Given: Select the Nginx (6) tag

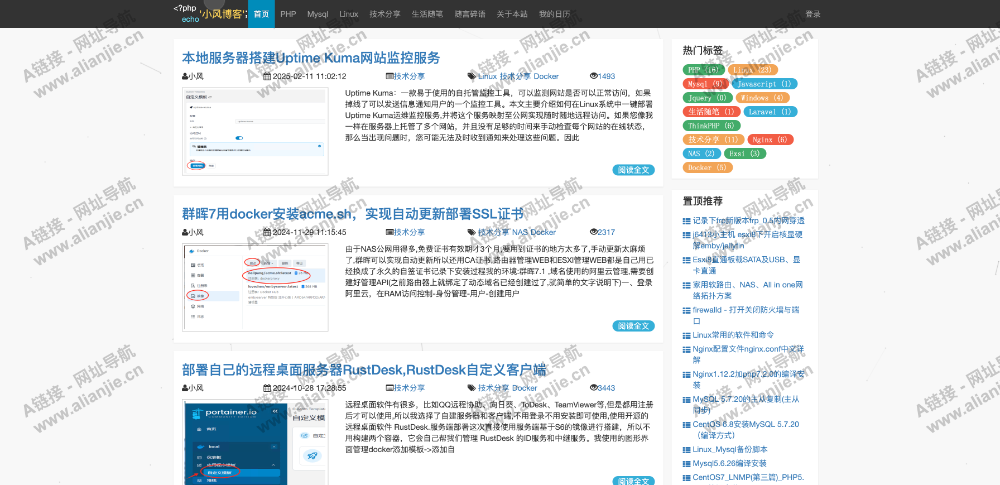Looking at the screenshot, I should point(770,140).
